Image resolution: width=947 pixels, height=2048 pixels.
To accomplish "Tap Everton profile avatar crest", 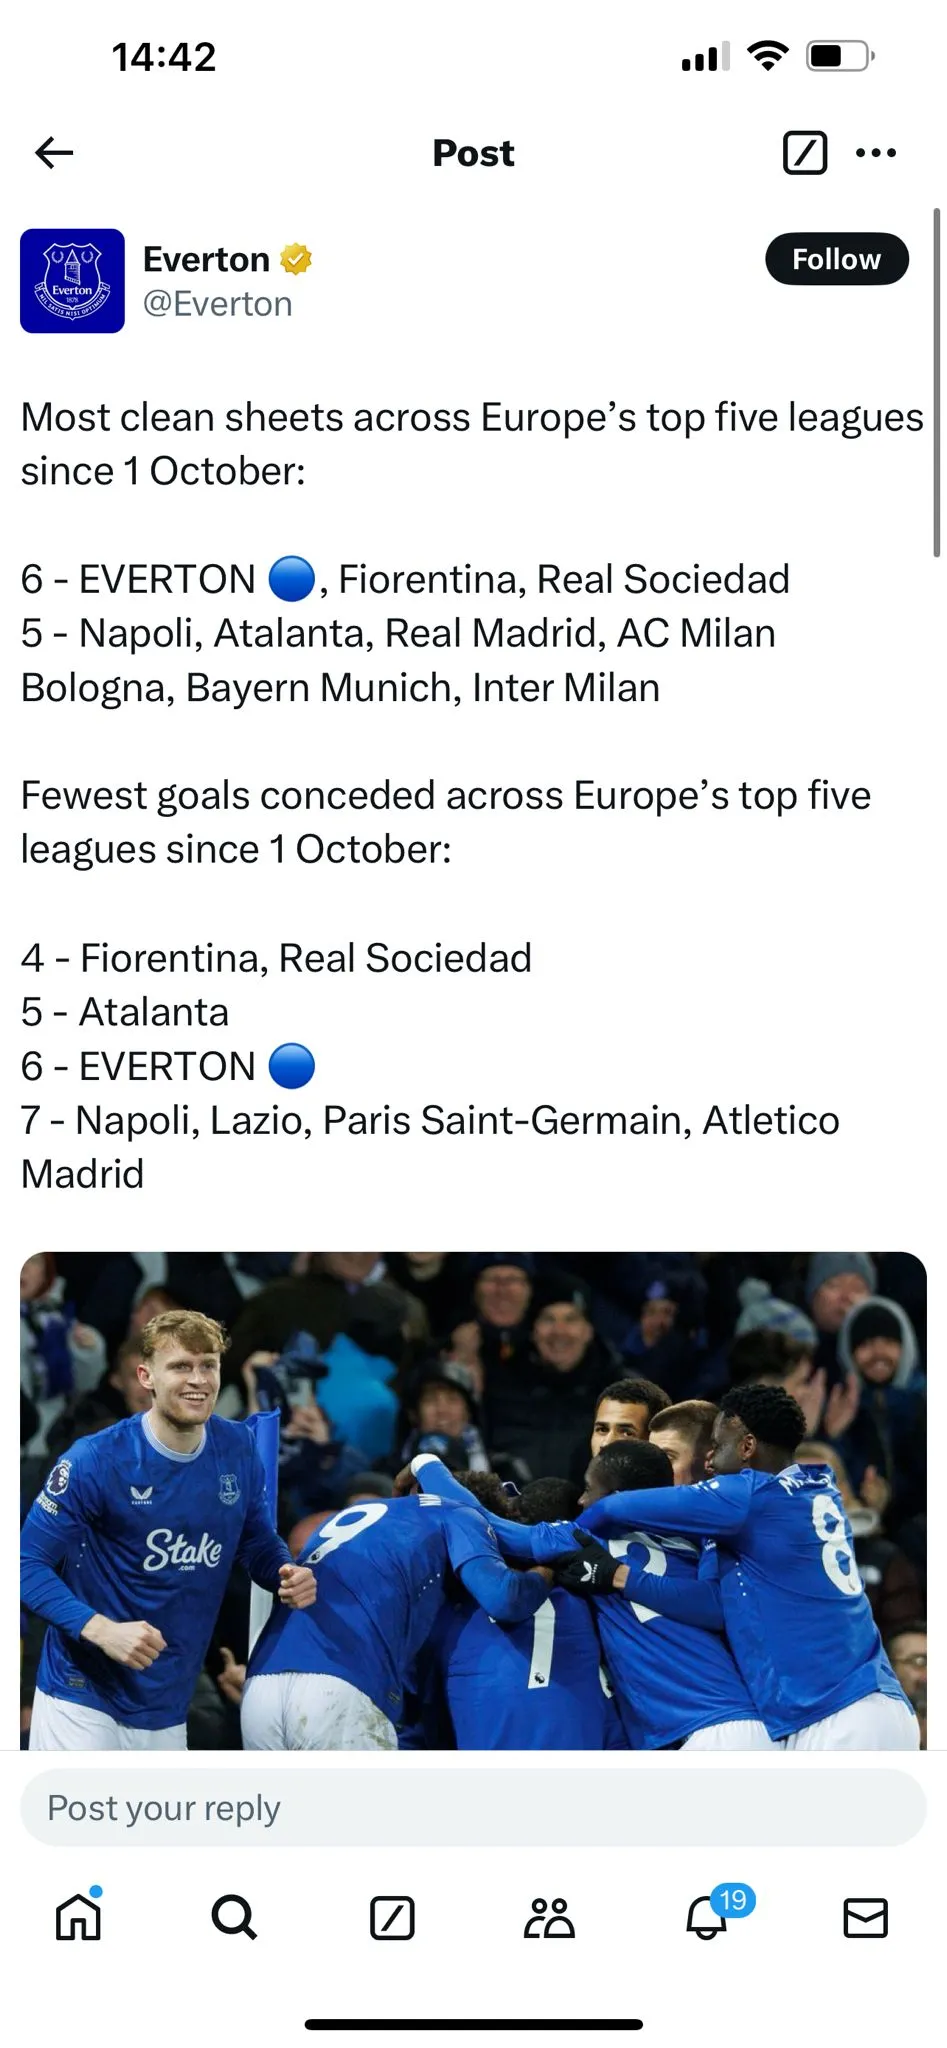I will 72,281.
